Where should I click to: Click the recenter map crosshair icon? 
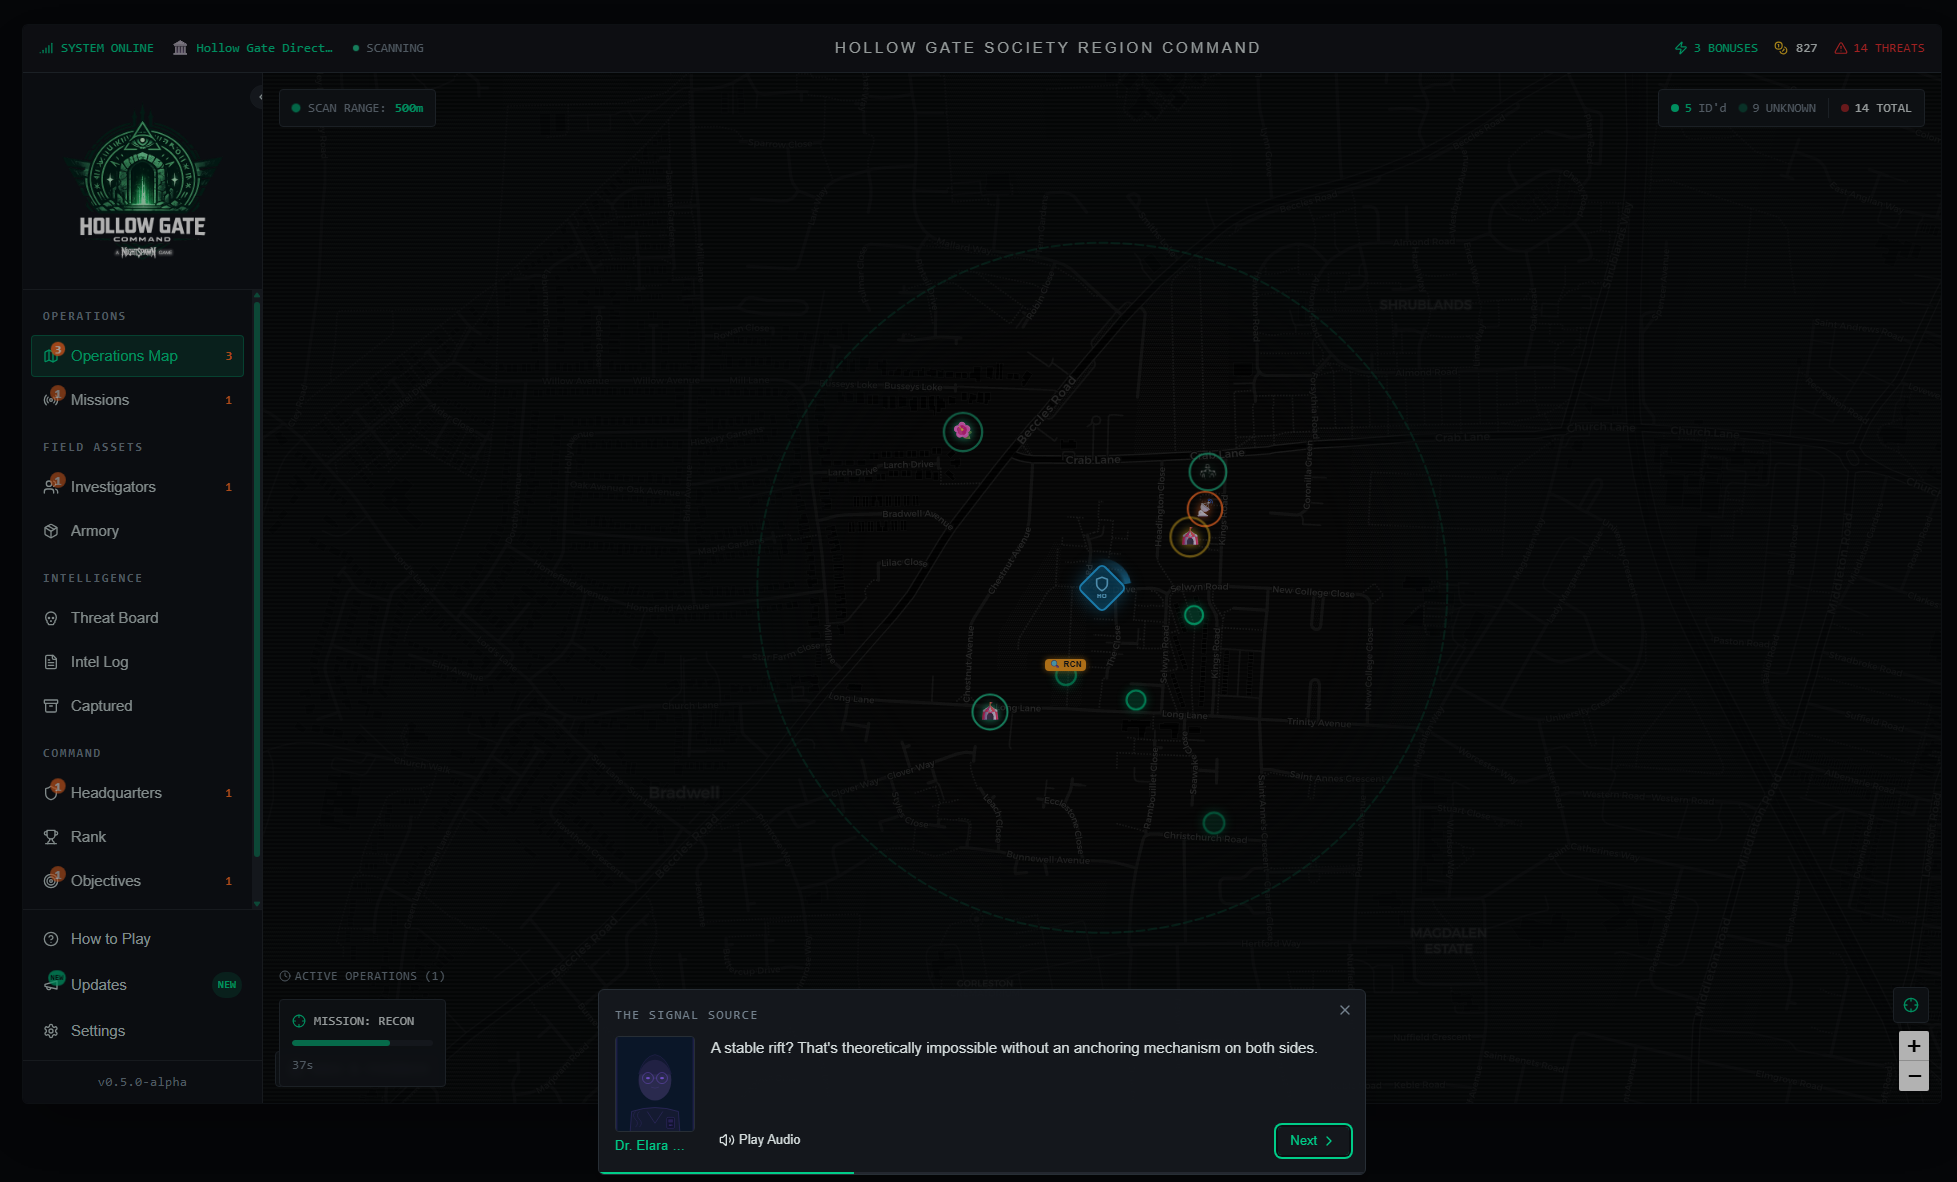click(x=1910, y=1005)
